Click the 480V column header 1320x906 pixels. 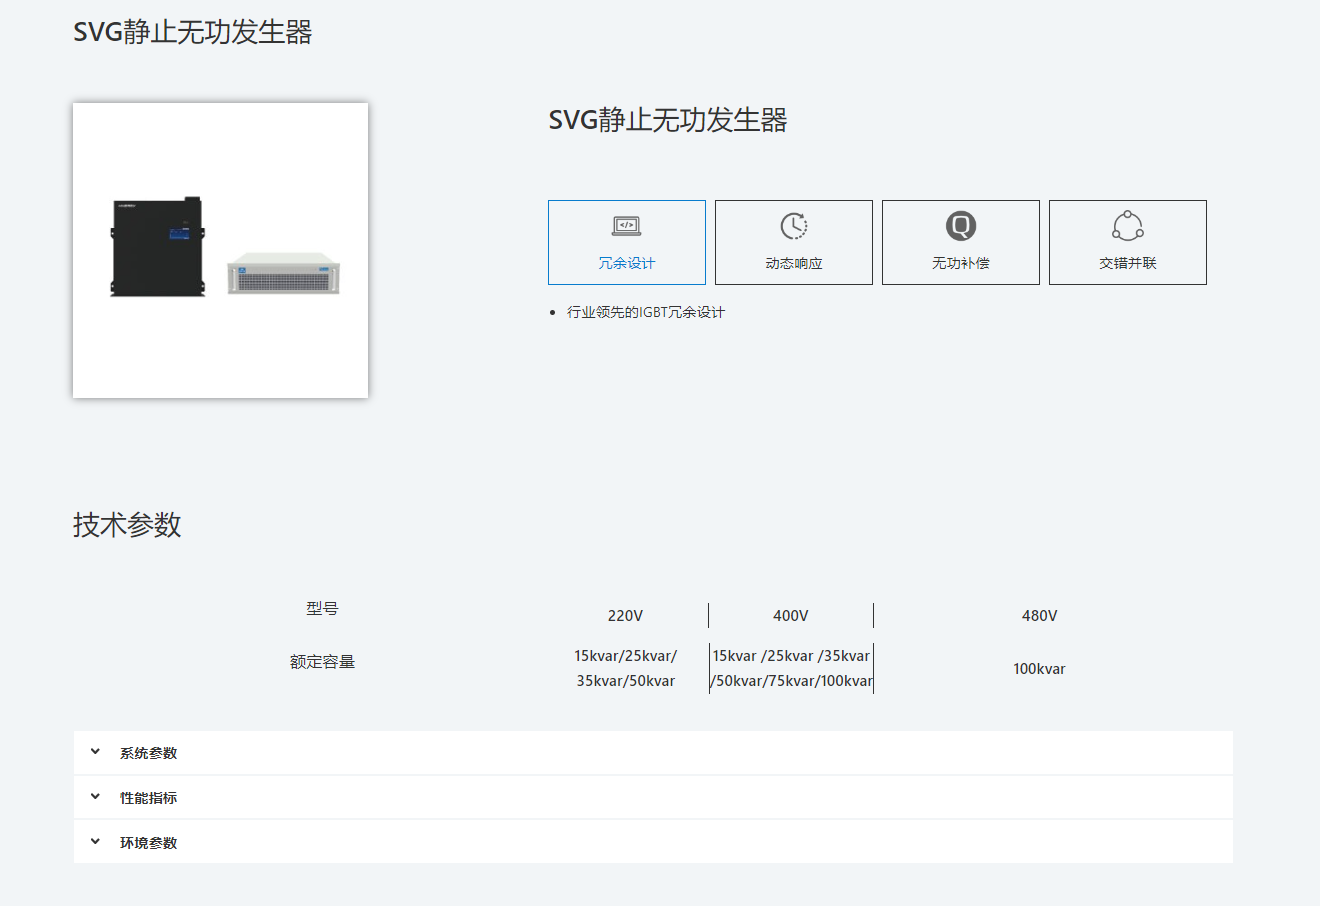tap(1039, 616)
